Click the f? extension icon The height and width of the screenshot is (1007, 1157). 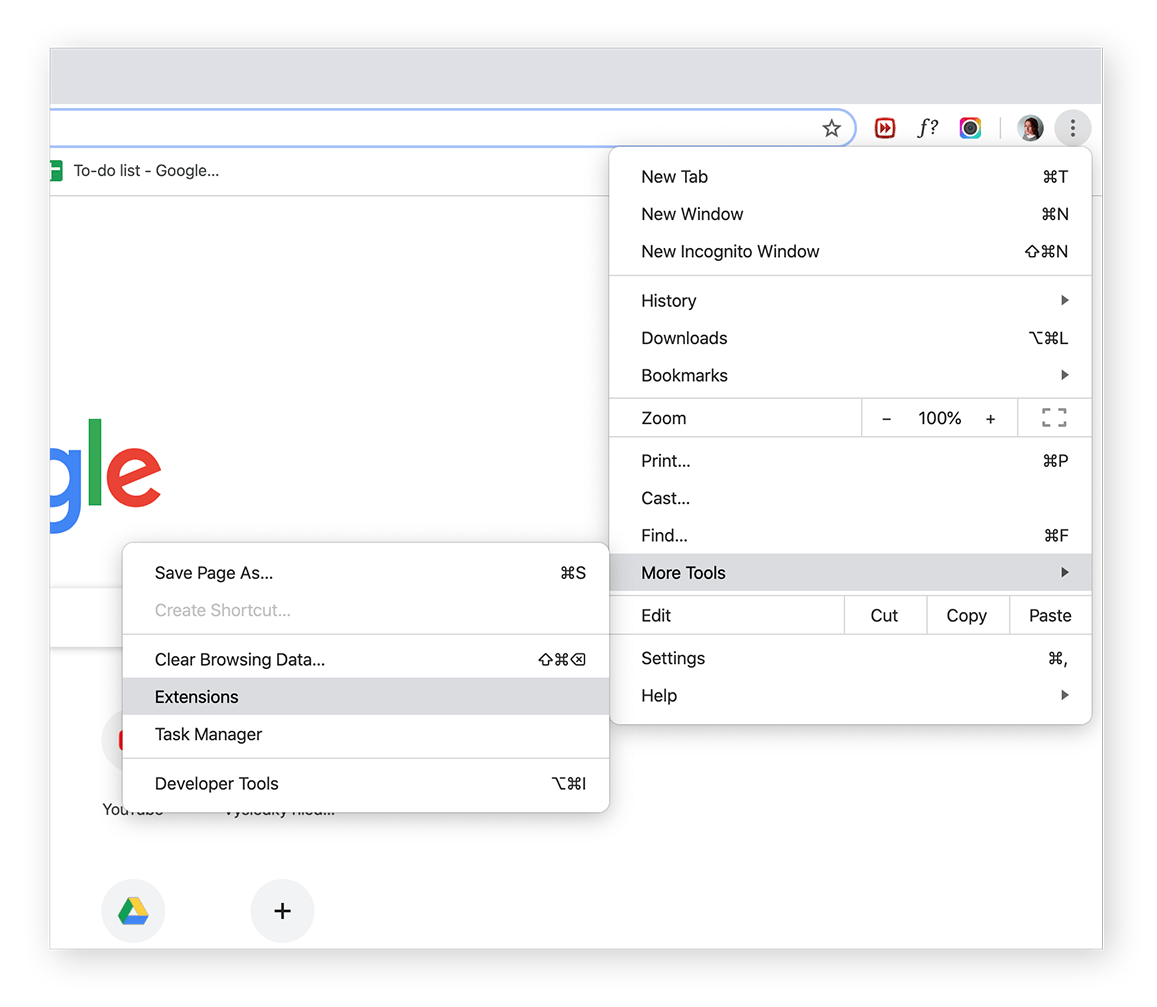click(927, 128)
